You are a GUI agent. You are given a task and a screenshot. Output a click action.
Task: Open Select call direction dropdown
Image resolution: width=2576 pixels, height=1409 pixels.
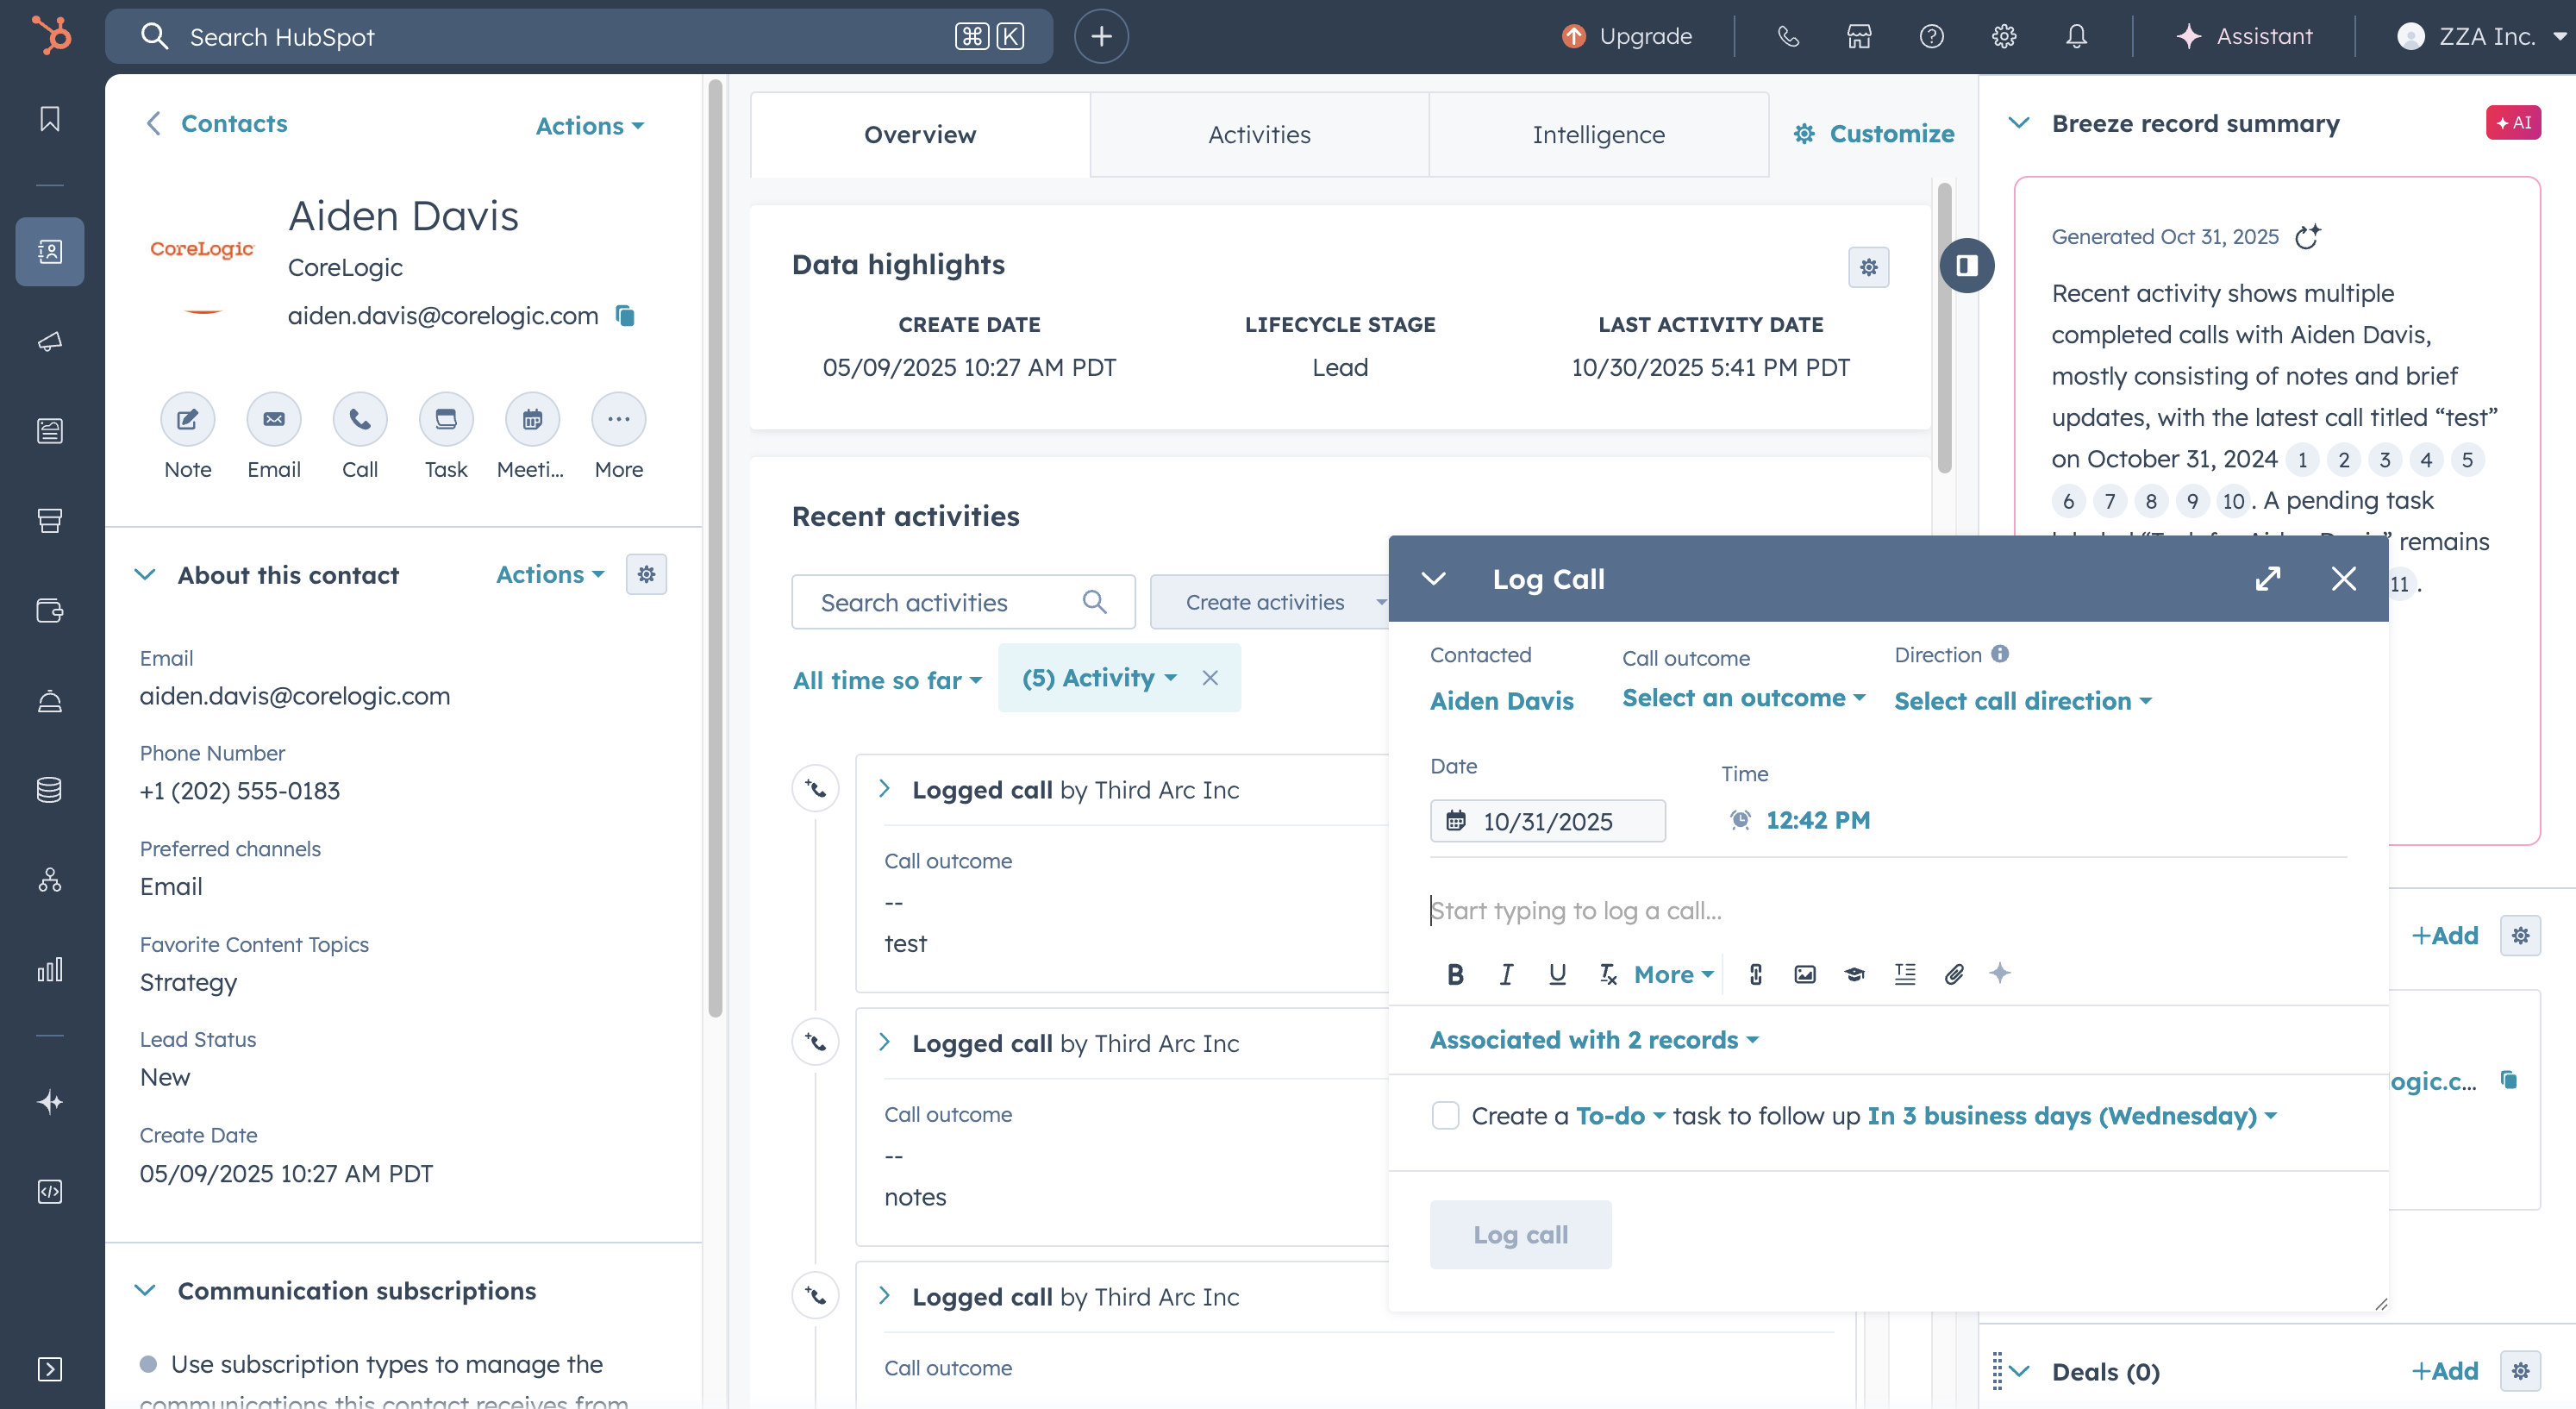coord(2022,701)
